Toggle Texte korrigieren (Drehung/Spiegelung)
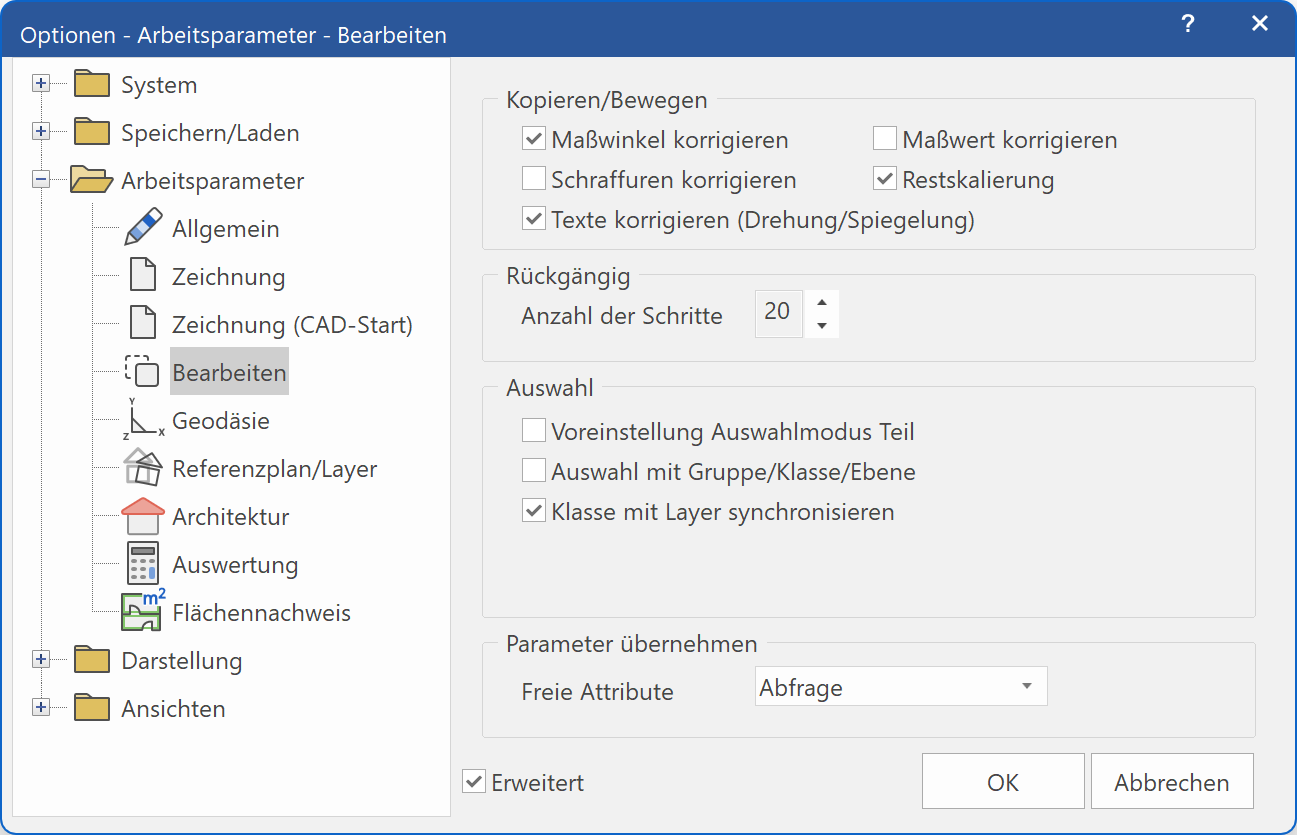Screen dimensions: 1297x835 pyautogui.click(x=533, y=220)
